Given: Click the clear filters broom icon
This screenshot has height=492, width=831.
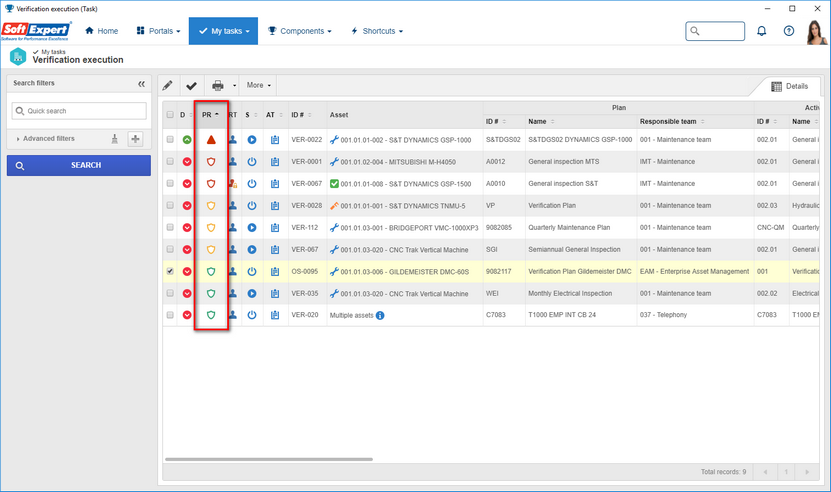Looking at the screenshot, I should 114,139.
